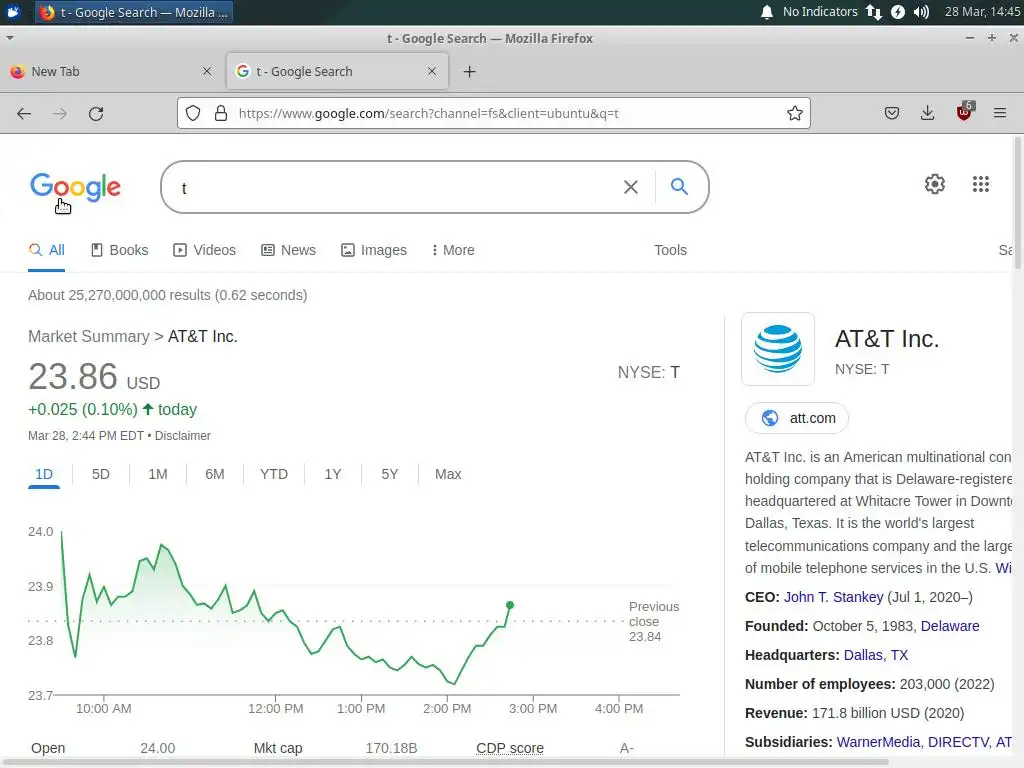The image size is (1024, 768).
Task: Switch to Videos results
Action: (204, 250)
